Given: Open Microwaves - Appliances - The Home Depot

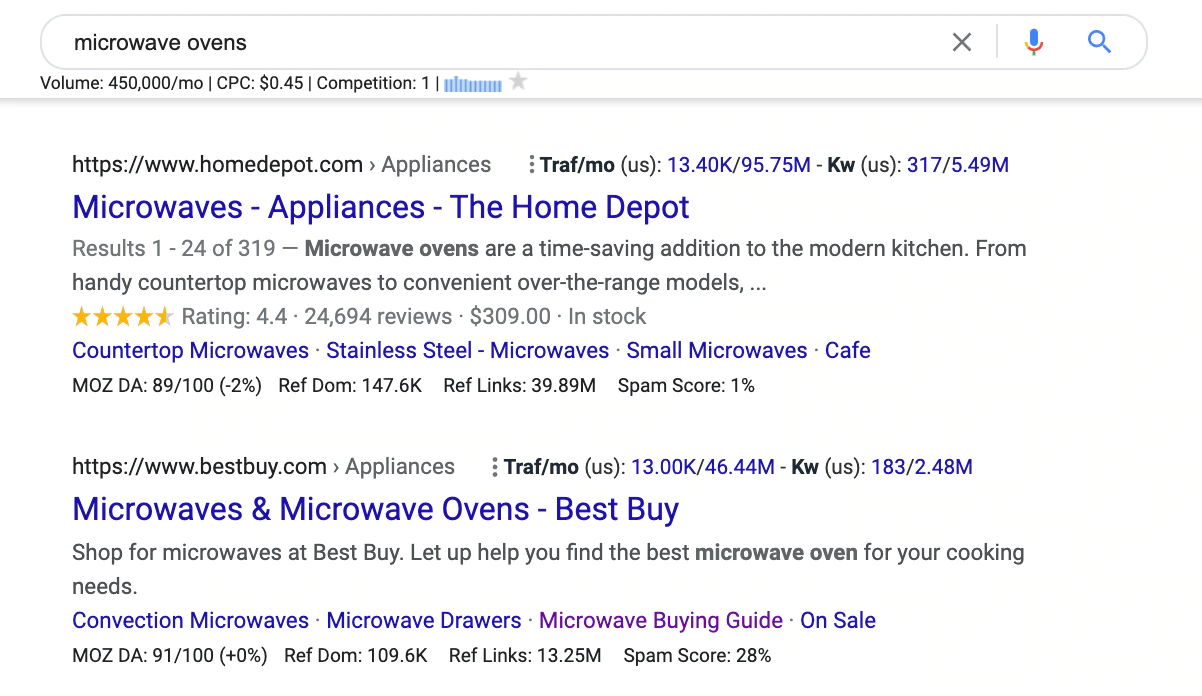Looking at the screenshot, I should [381, 207].
